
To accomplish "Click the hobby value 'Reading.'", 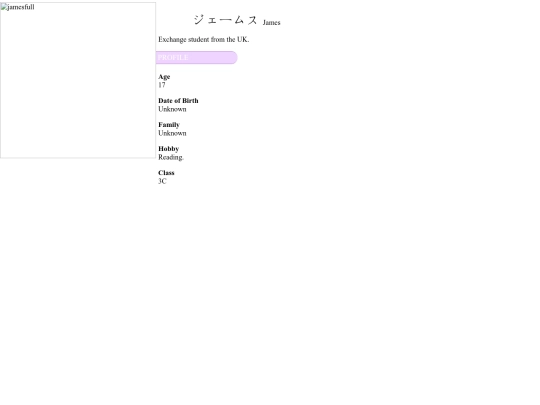I will pyautogui.click(x=171, y=157).
